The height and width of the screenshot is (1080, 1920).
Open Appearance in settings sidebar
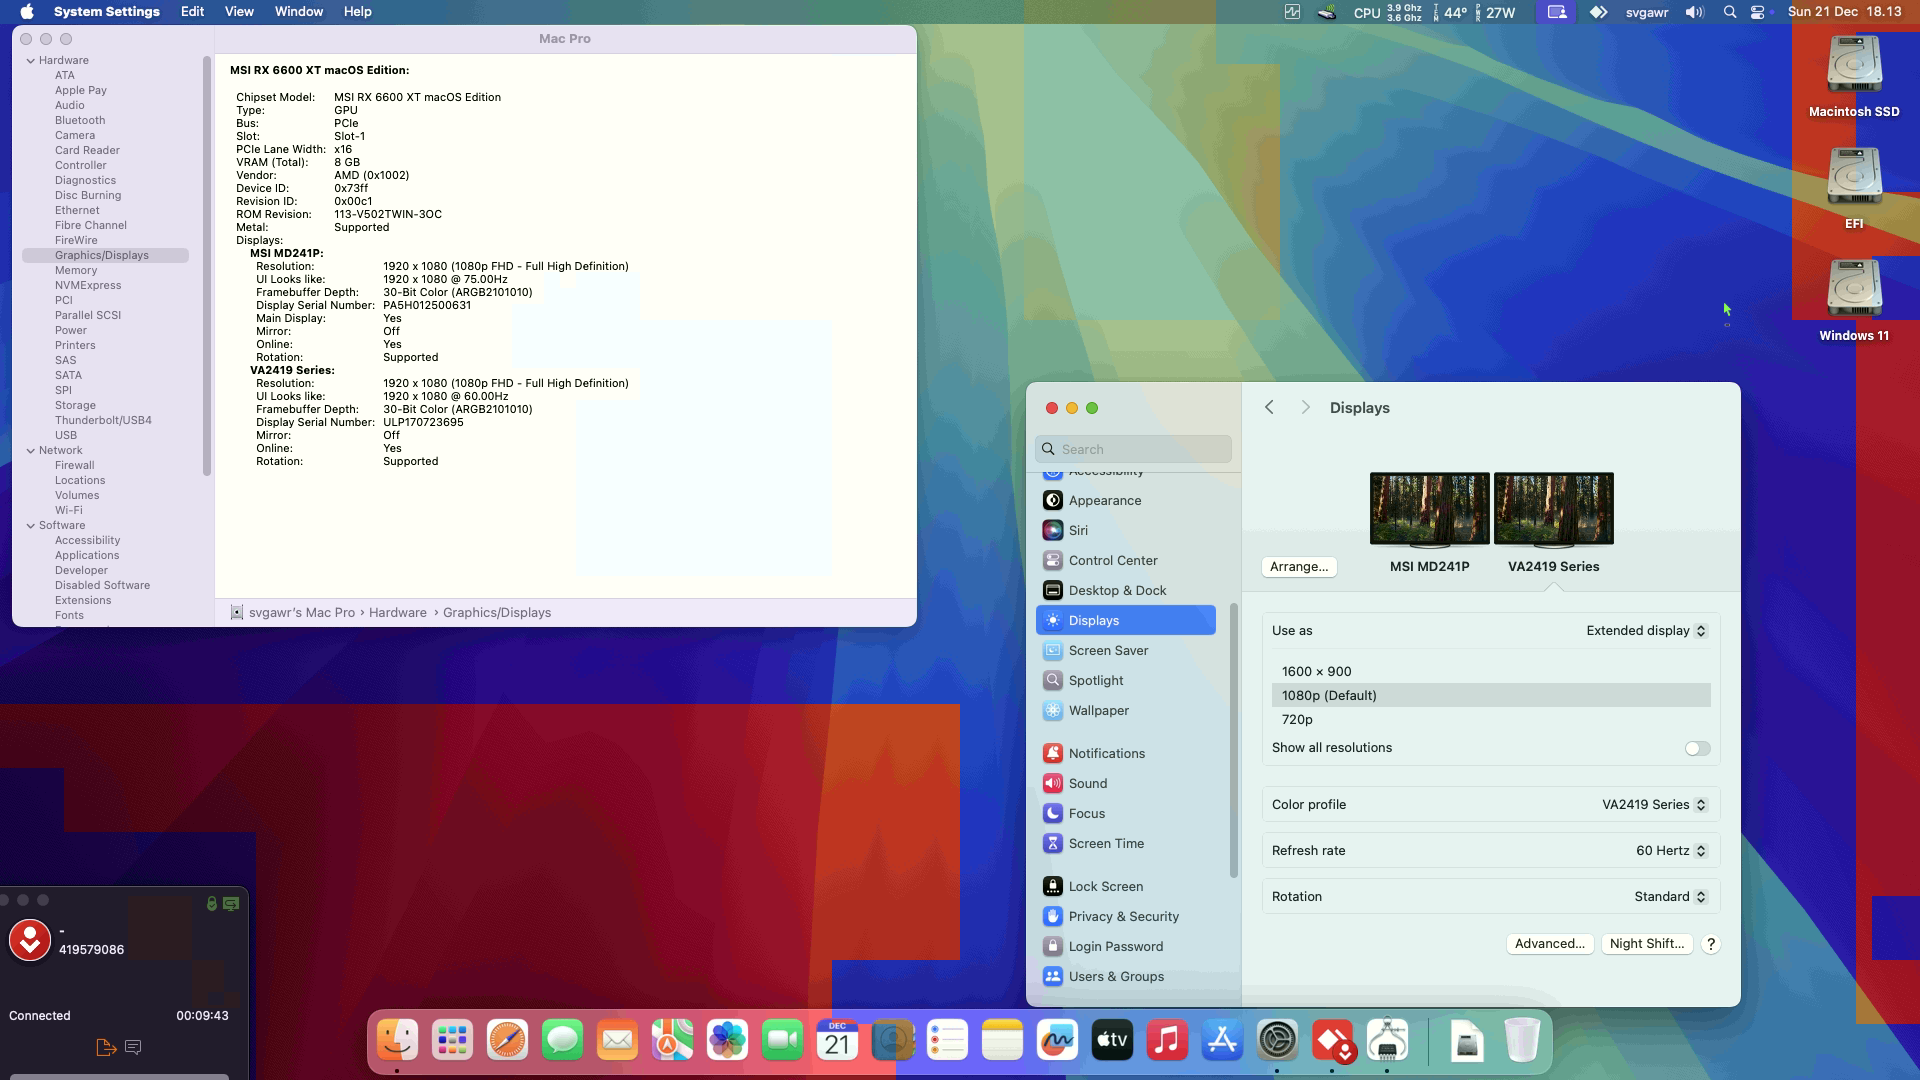(1126, 501)
